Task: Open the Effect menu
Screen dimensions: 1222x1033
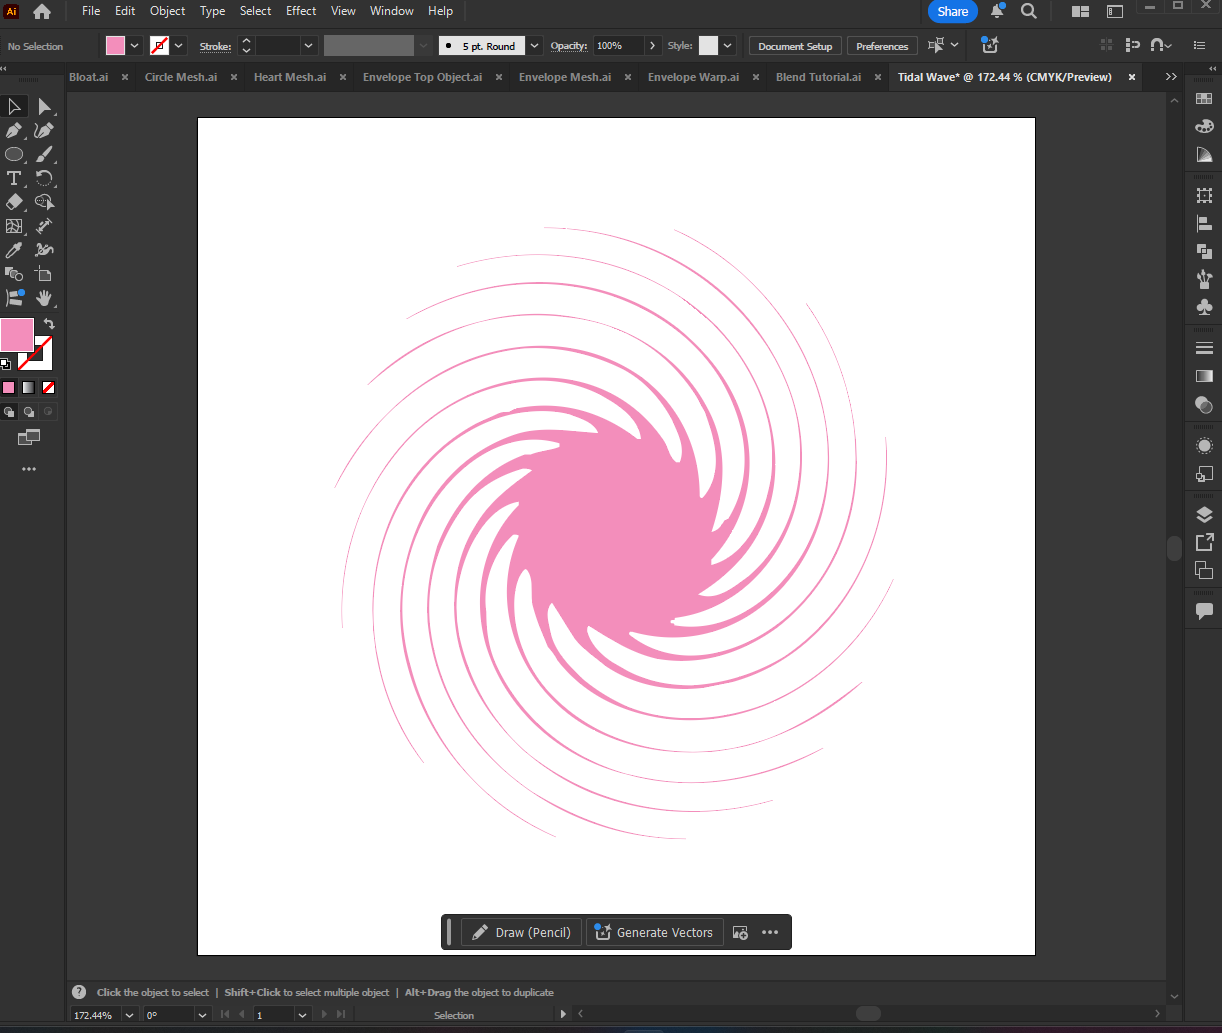Action: [x=301, y=11]
